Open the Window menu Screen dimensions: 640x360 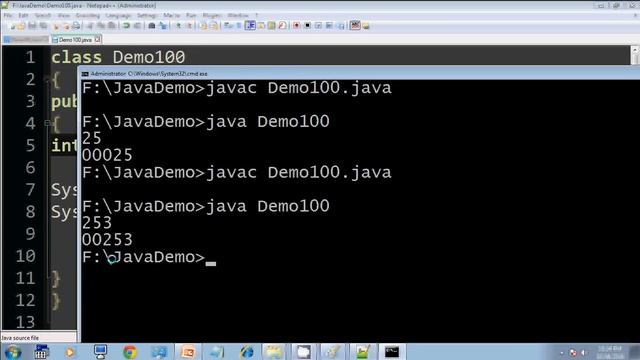pyautogui.click(x=238, y=16)
